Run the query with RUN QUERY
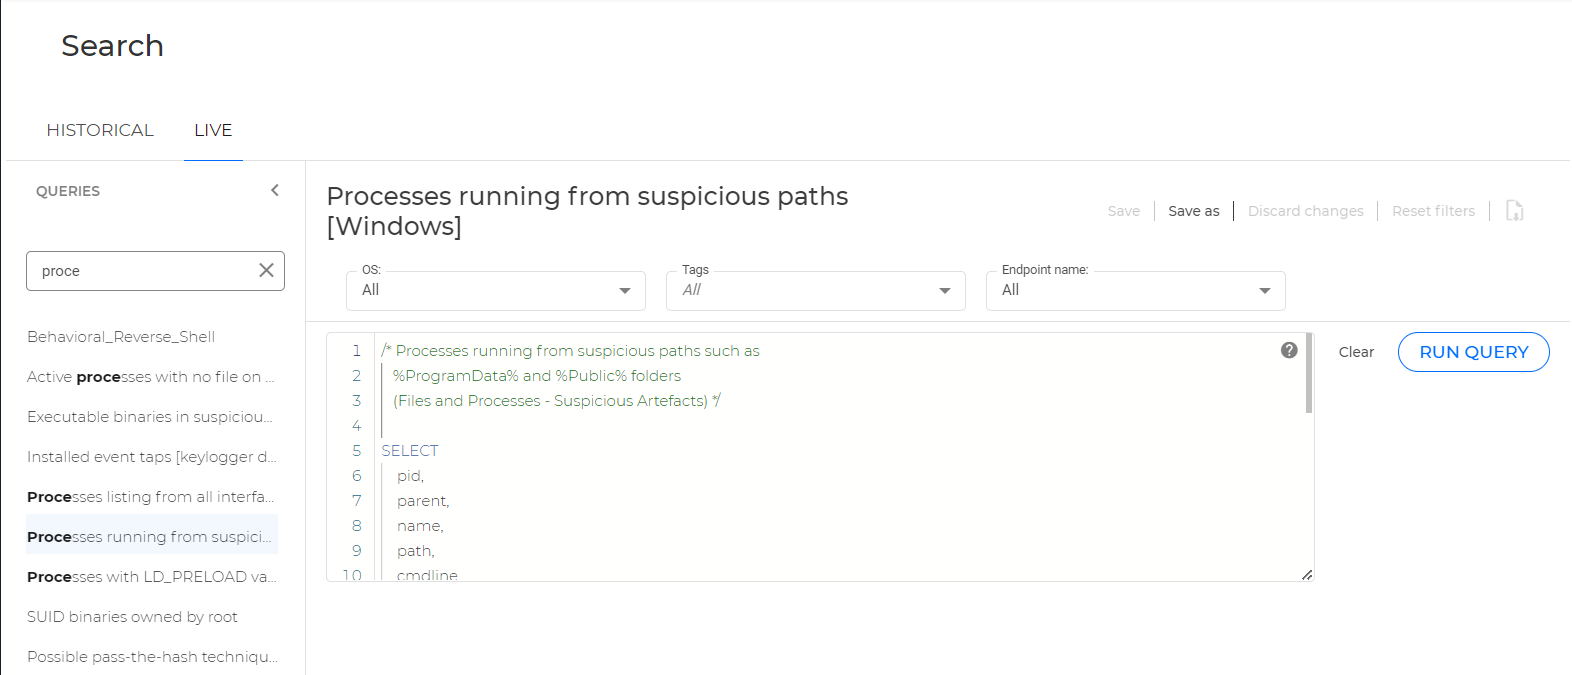This screenshot has width=1572, height=675. (x=1474, y=352)
